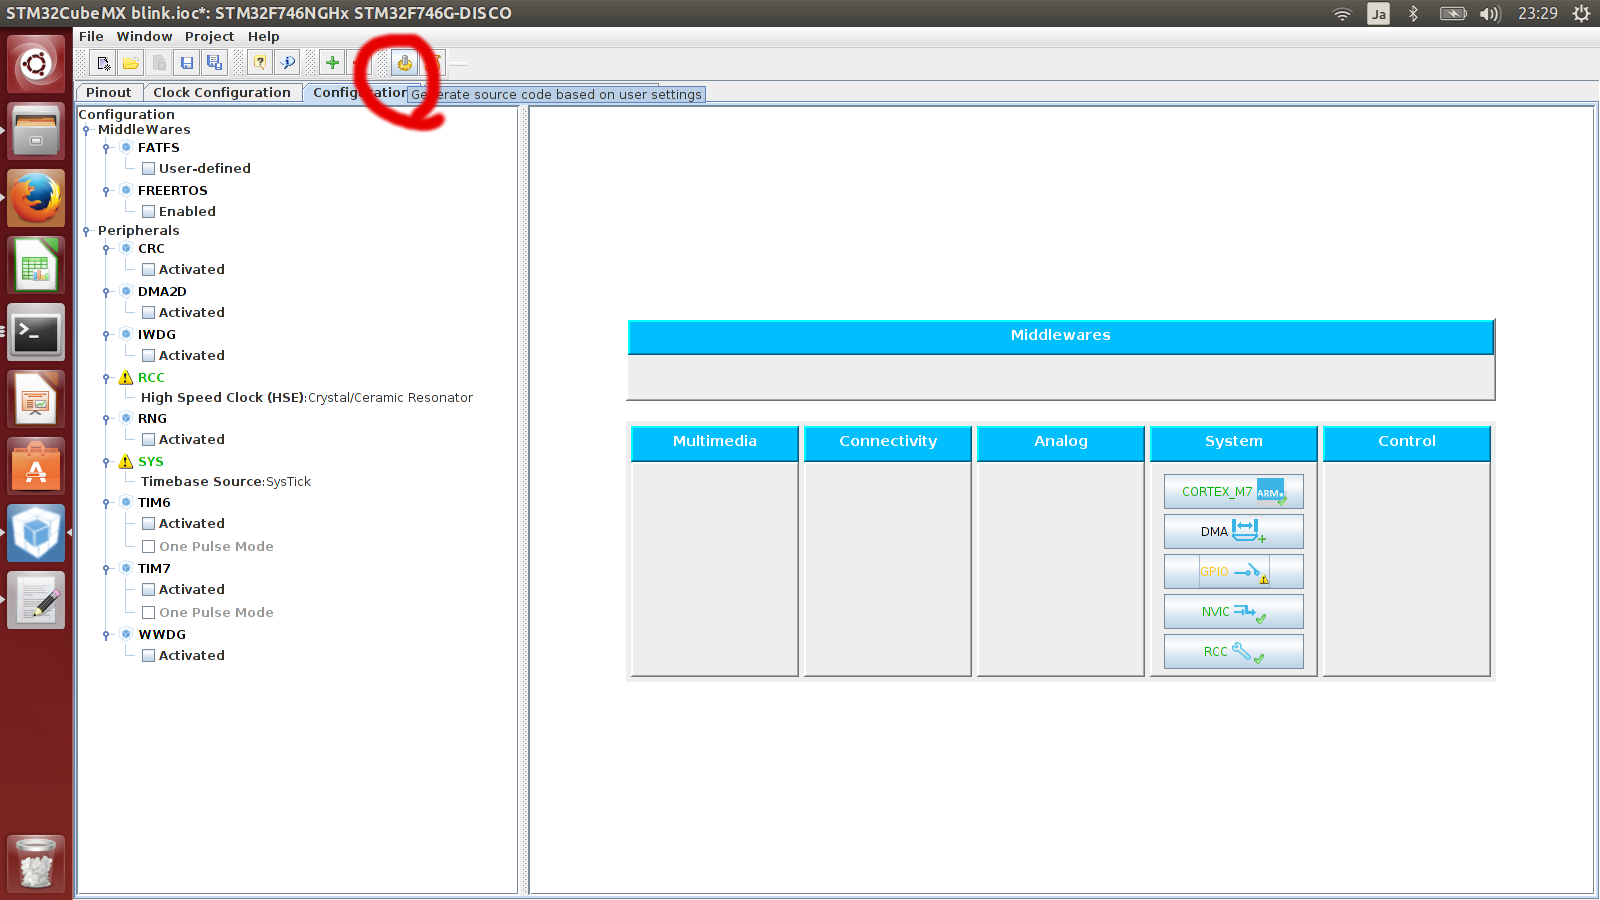
Task: Click the Load Project folder icon
Action: click(x=131, y=63)
